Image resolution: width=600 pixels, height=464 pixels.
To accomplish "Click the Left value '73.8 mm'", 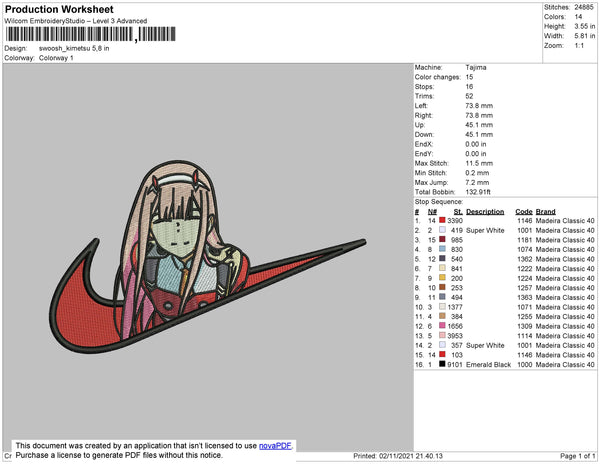I will coord(479,106).
